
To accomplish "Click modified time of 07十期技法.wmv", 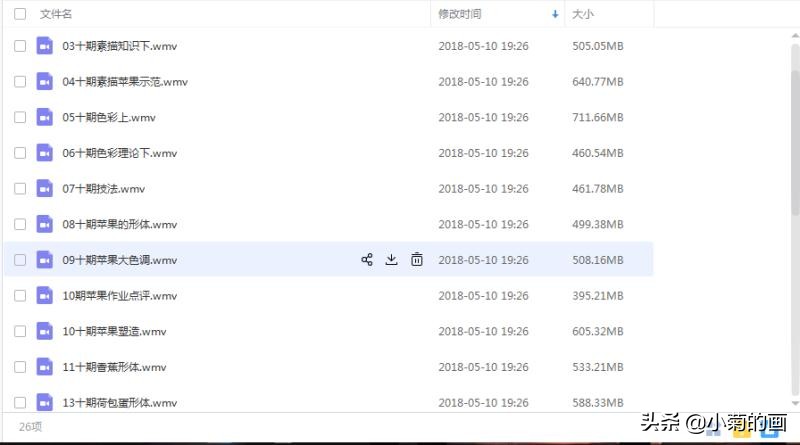I will coord(483,189).
